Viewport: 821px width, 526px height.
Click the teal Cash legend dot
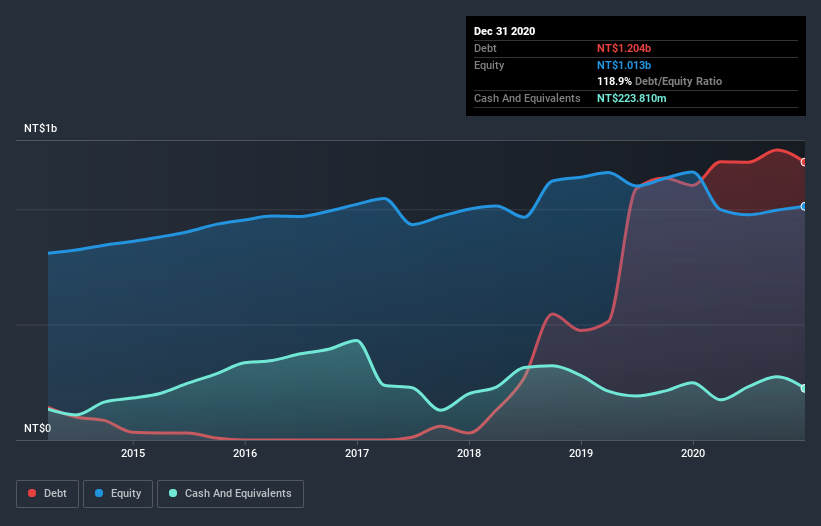173,493
